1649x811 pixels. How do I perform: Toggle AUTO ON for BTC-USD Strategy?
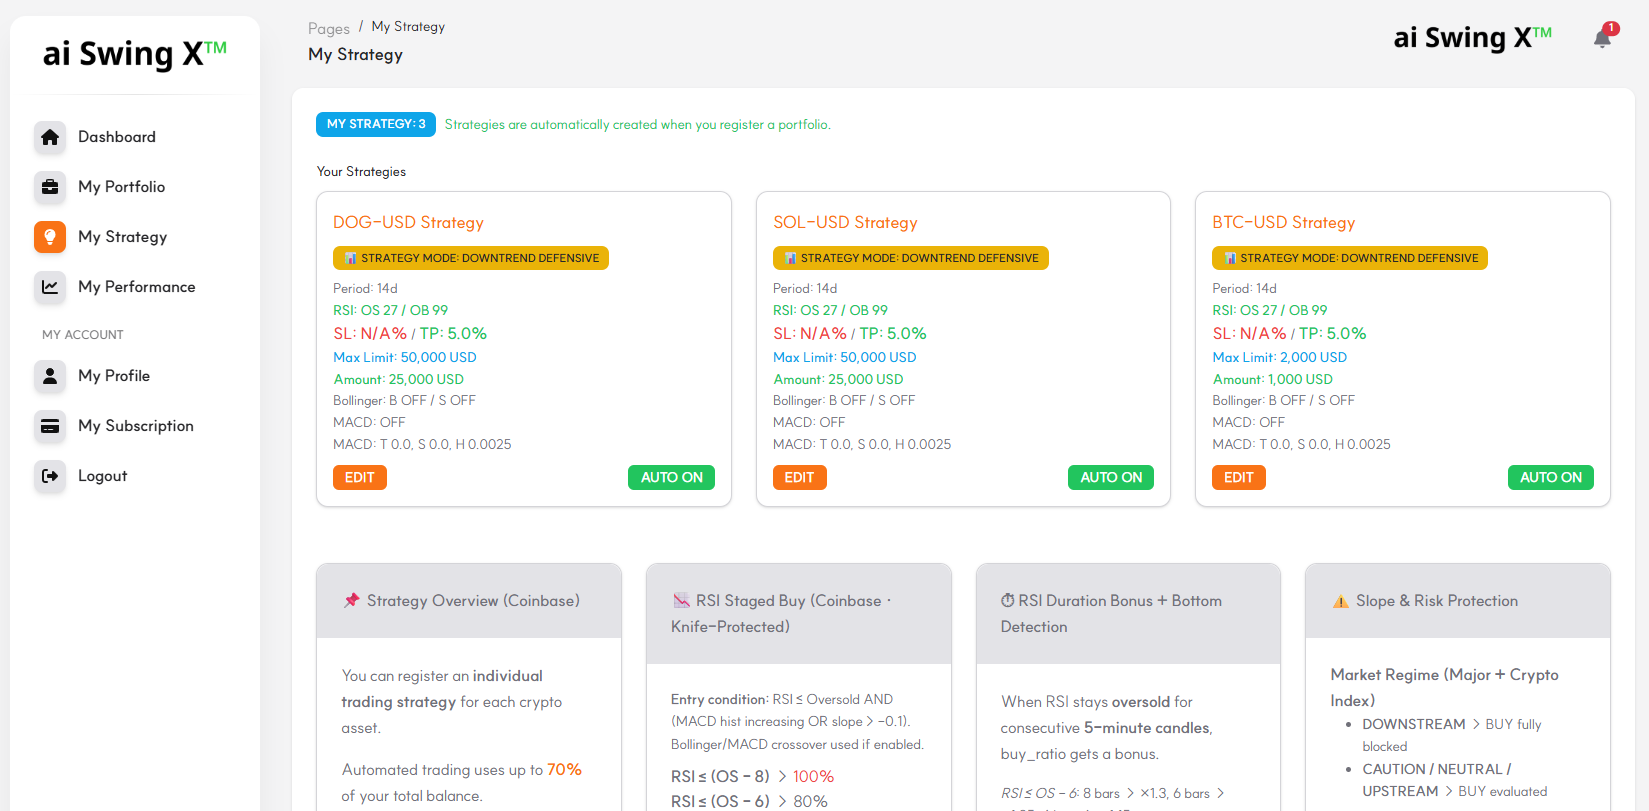[1550, 478]
